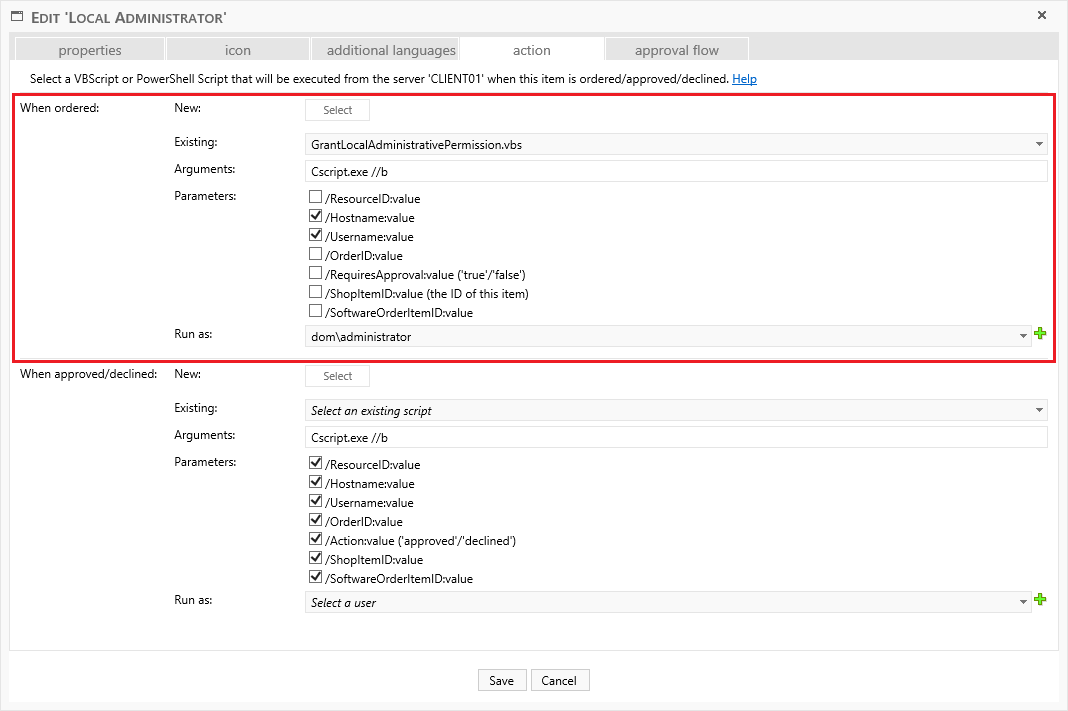Switch to the icon tab

click(238, 50)
